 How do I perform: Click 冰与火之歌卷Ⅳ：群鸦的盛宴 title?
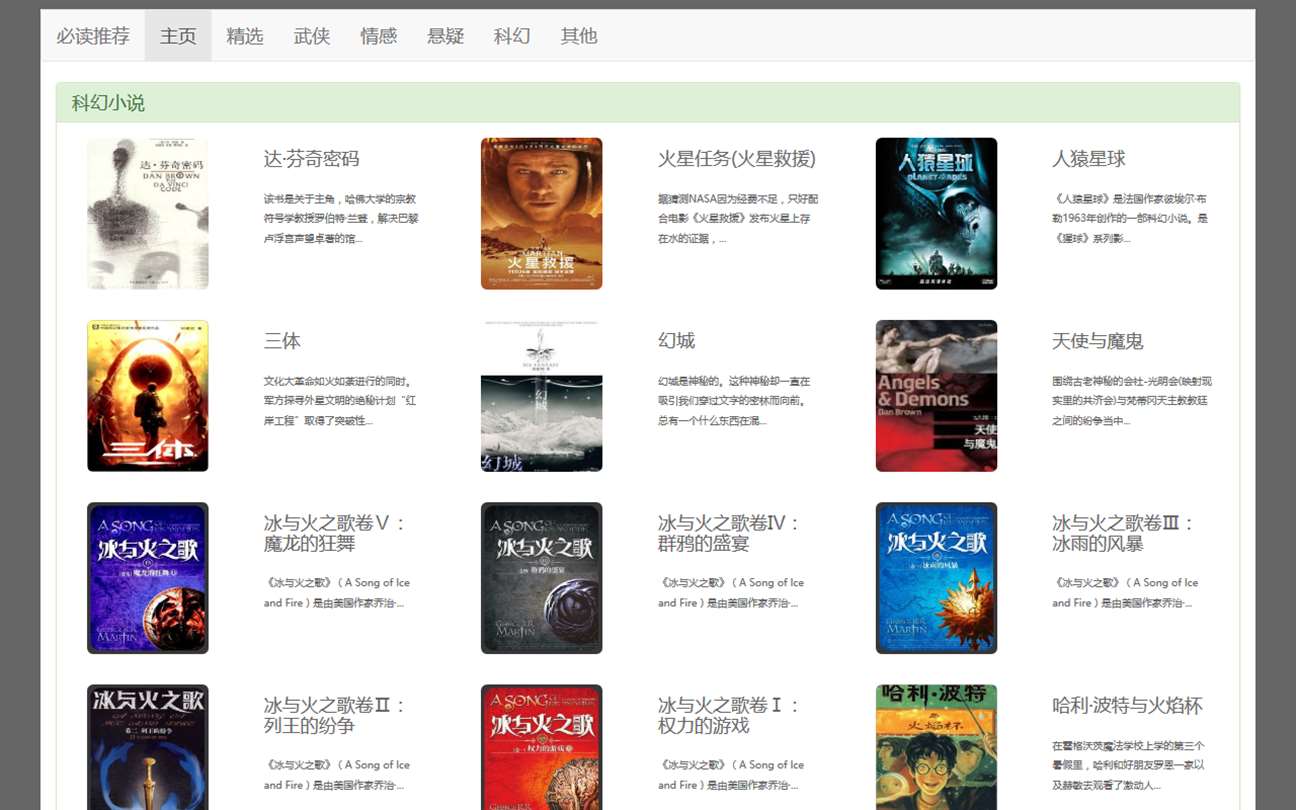tap(730, 533)
